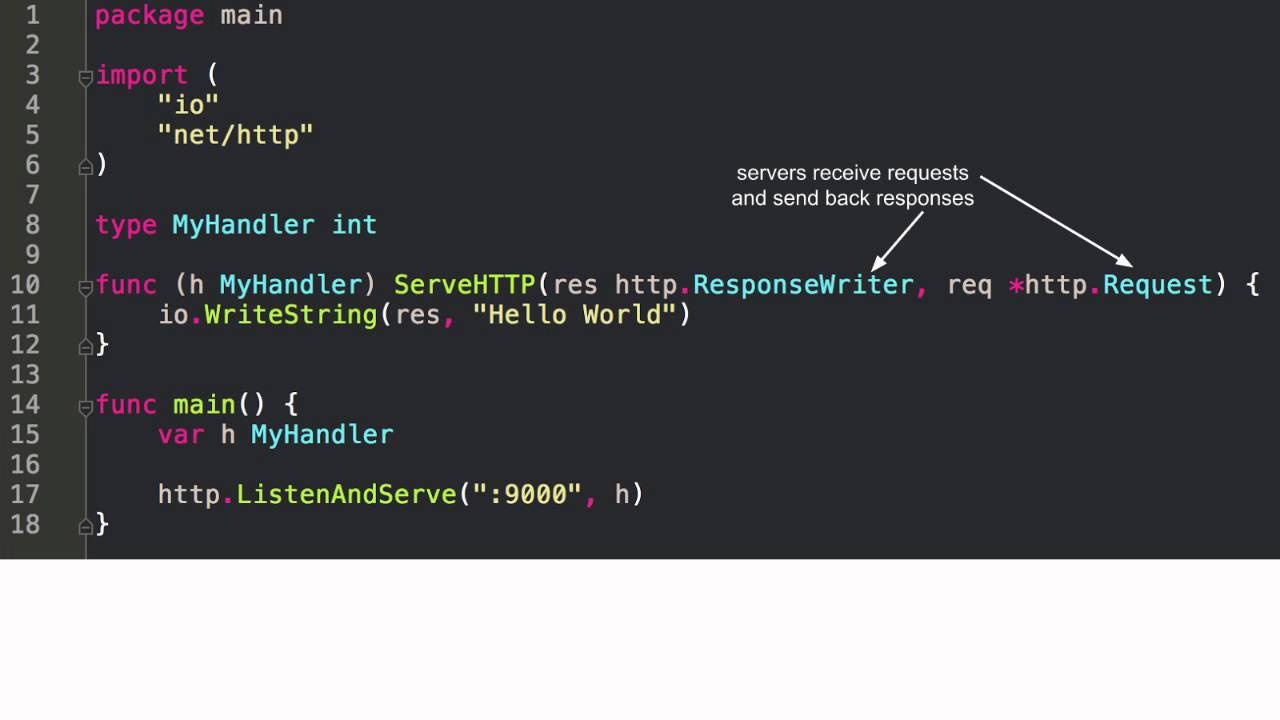The image size is (1280, 720).
Task: Click 'main()' in the func declaration
Action: [x=219, y=405]
